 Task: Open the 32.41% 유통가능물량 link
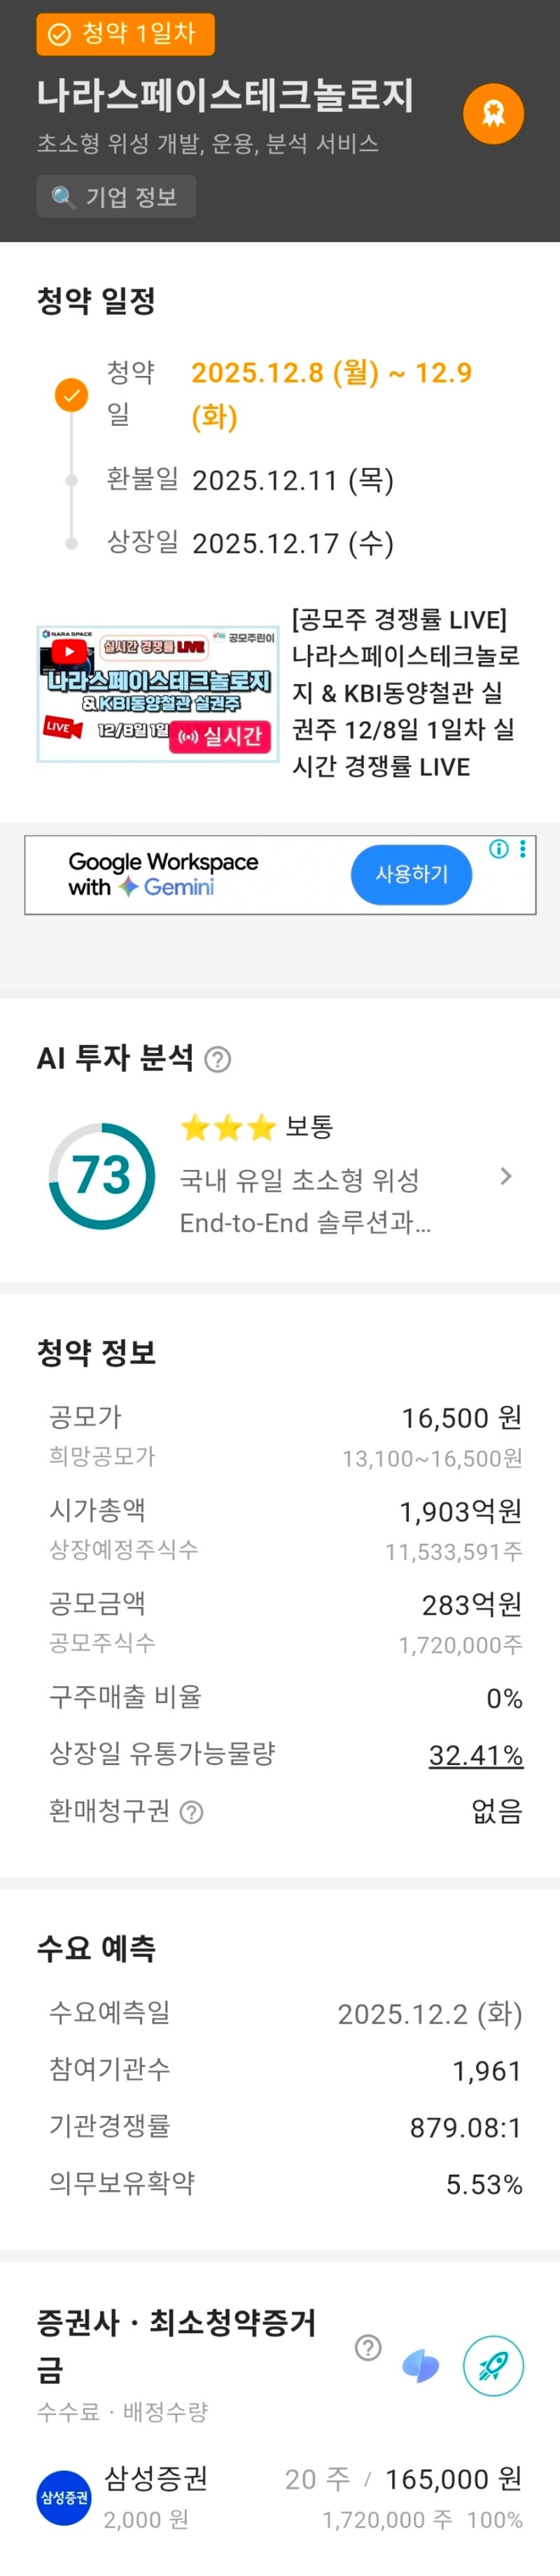point(475,1755)
